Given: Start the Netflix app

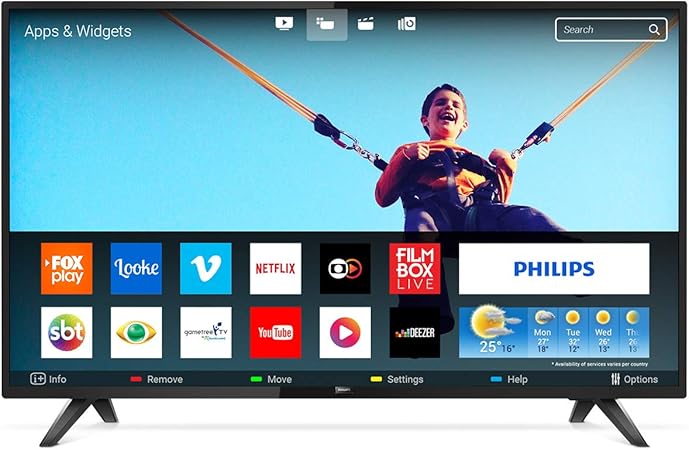Looking at the screenshot, I should 276,269.
